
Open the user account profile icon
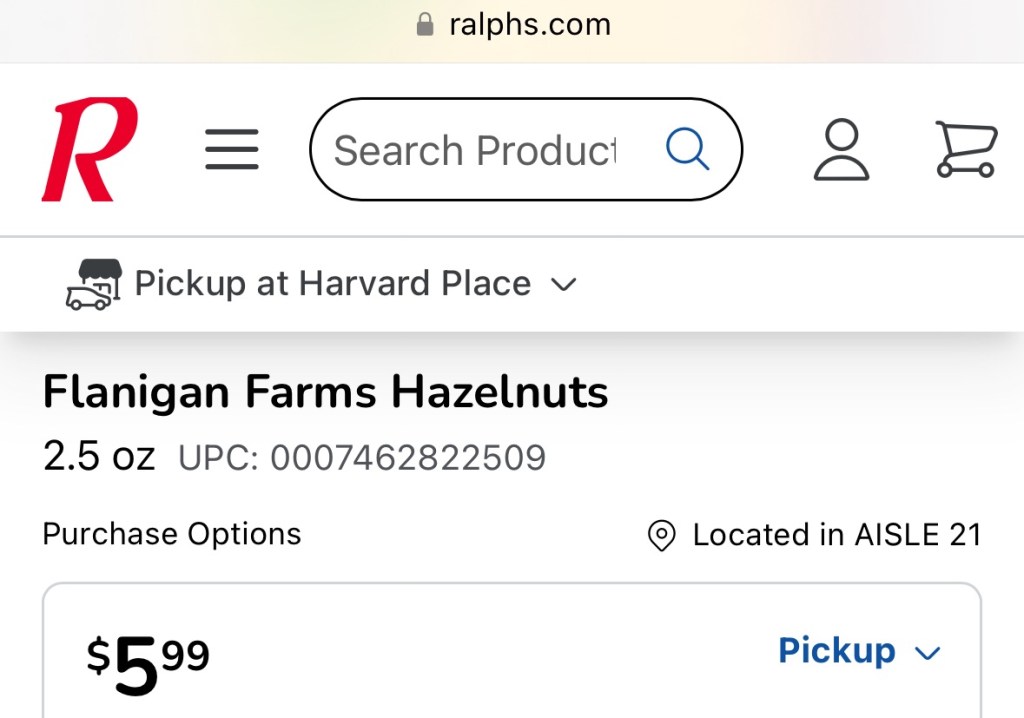(x=841, y=150)
